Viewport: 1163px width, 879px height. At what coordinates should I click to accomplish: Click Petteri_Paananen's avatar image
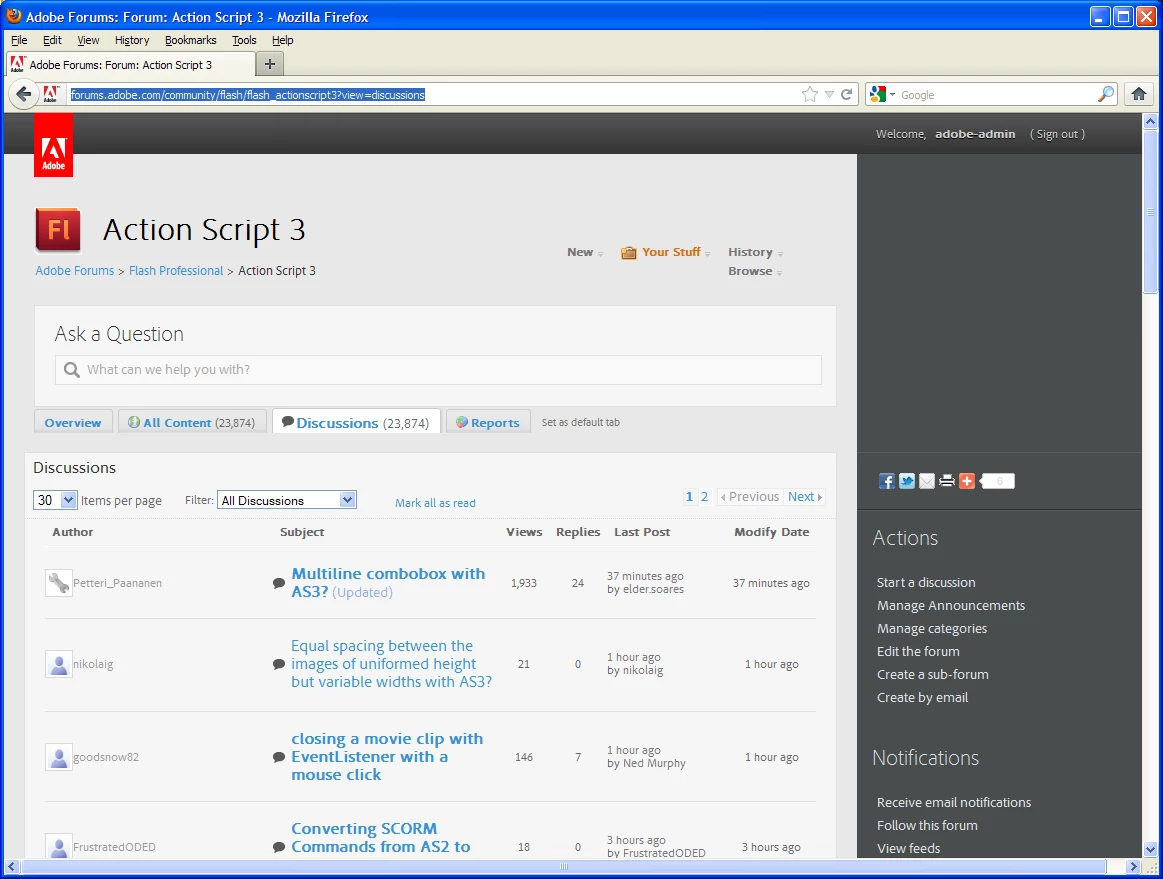point(59,583)
